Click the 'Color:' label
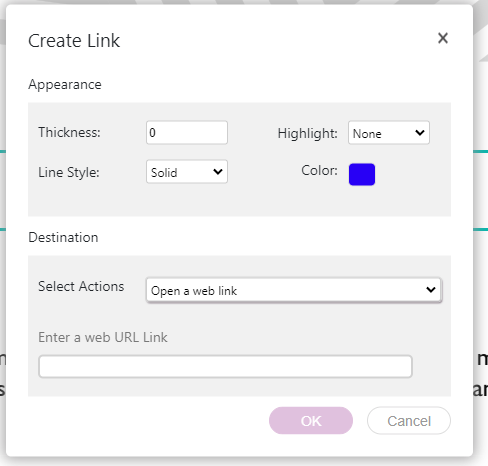The width and height of the screenshot is (488, 466). (x=319, y=171)
